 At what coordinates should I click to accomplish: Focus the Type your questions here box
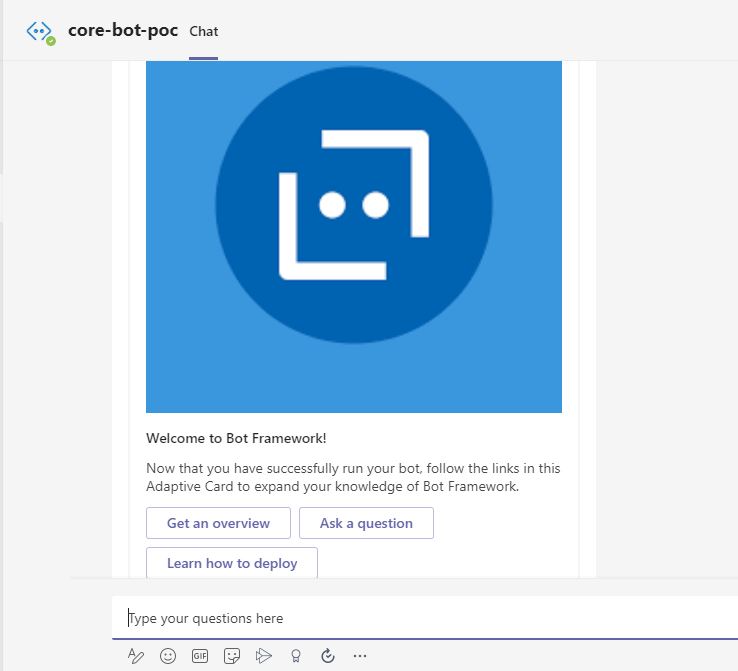[425, 618]
